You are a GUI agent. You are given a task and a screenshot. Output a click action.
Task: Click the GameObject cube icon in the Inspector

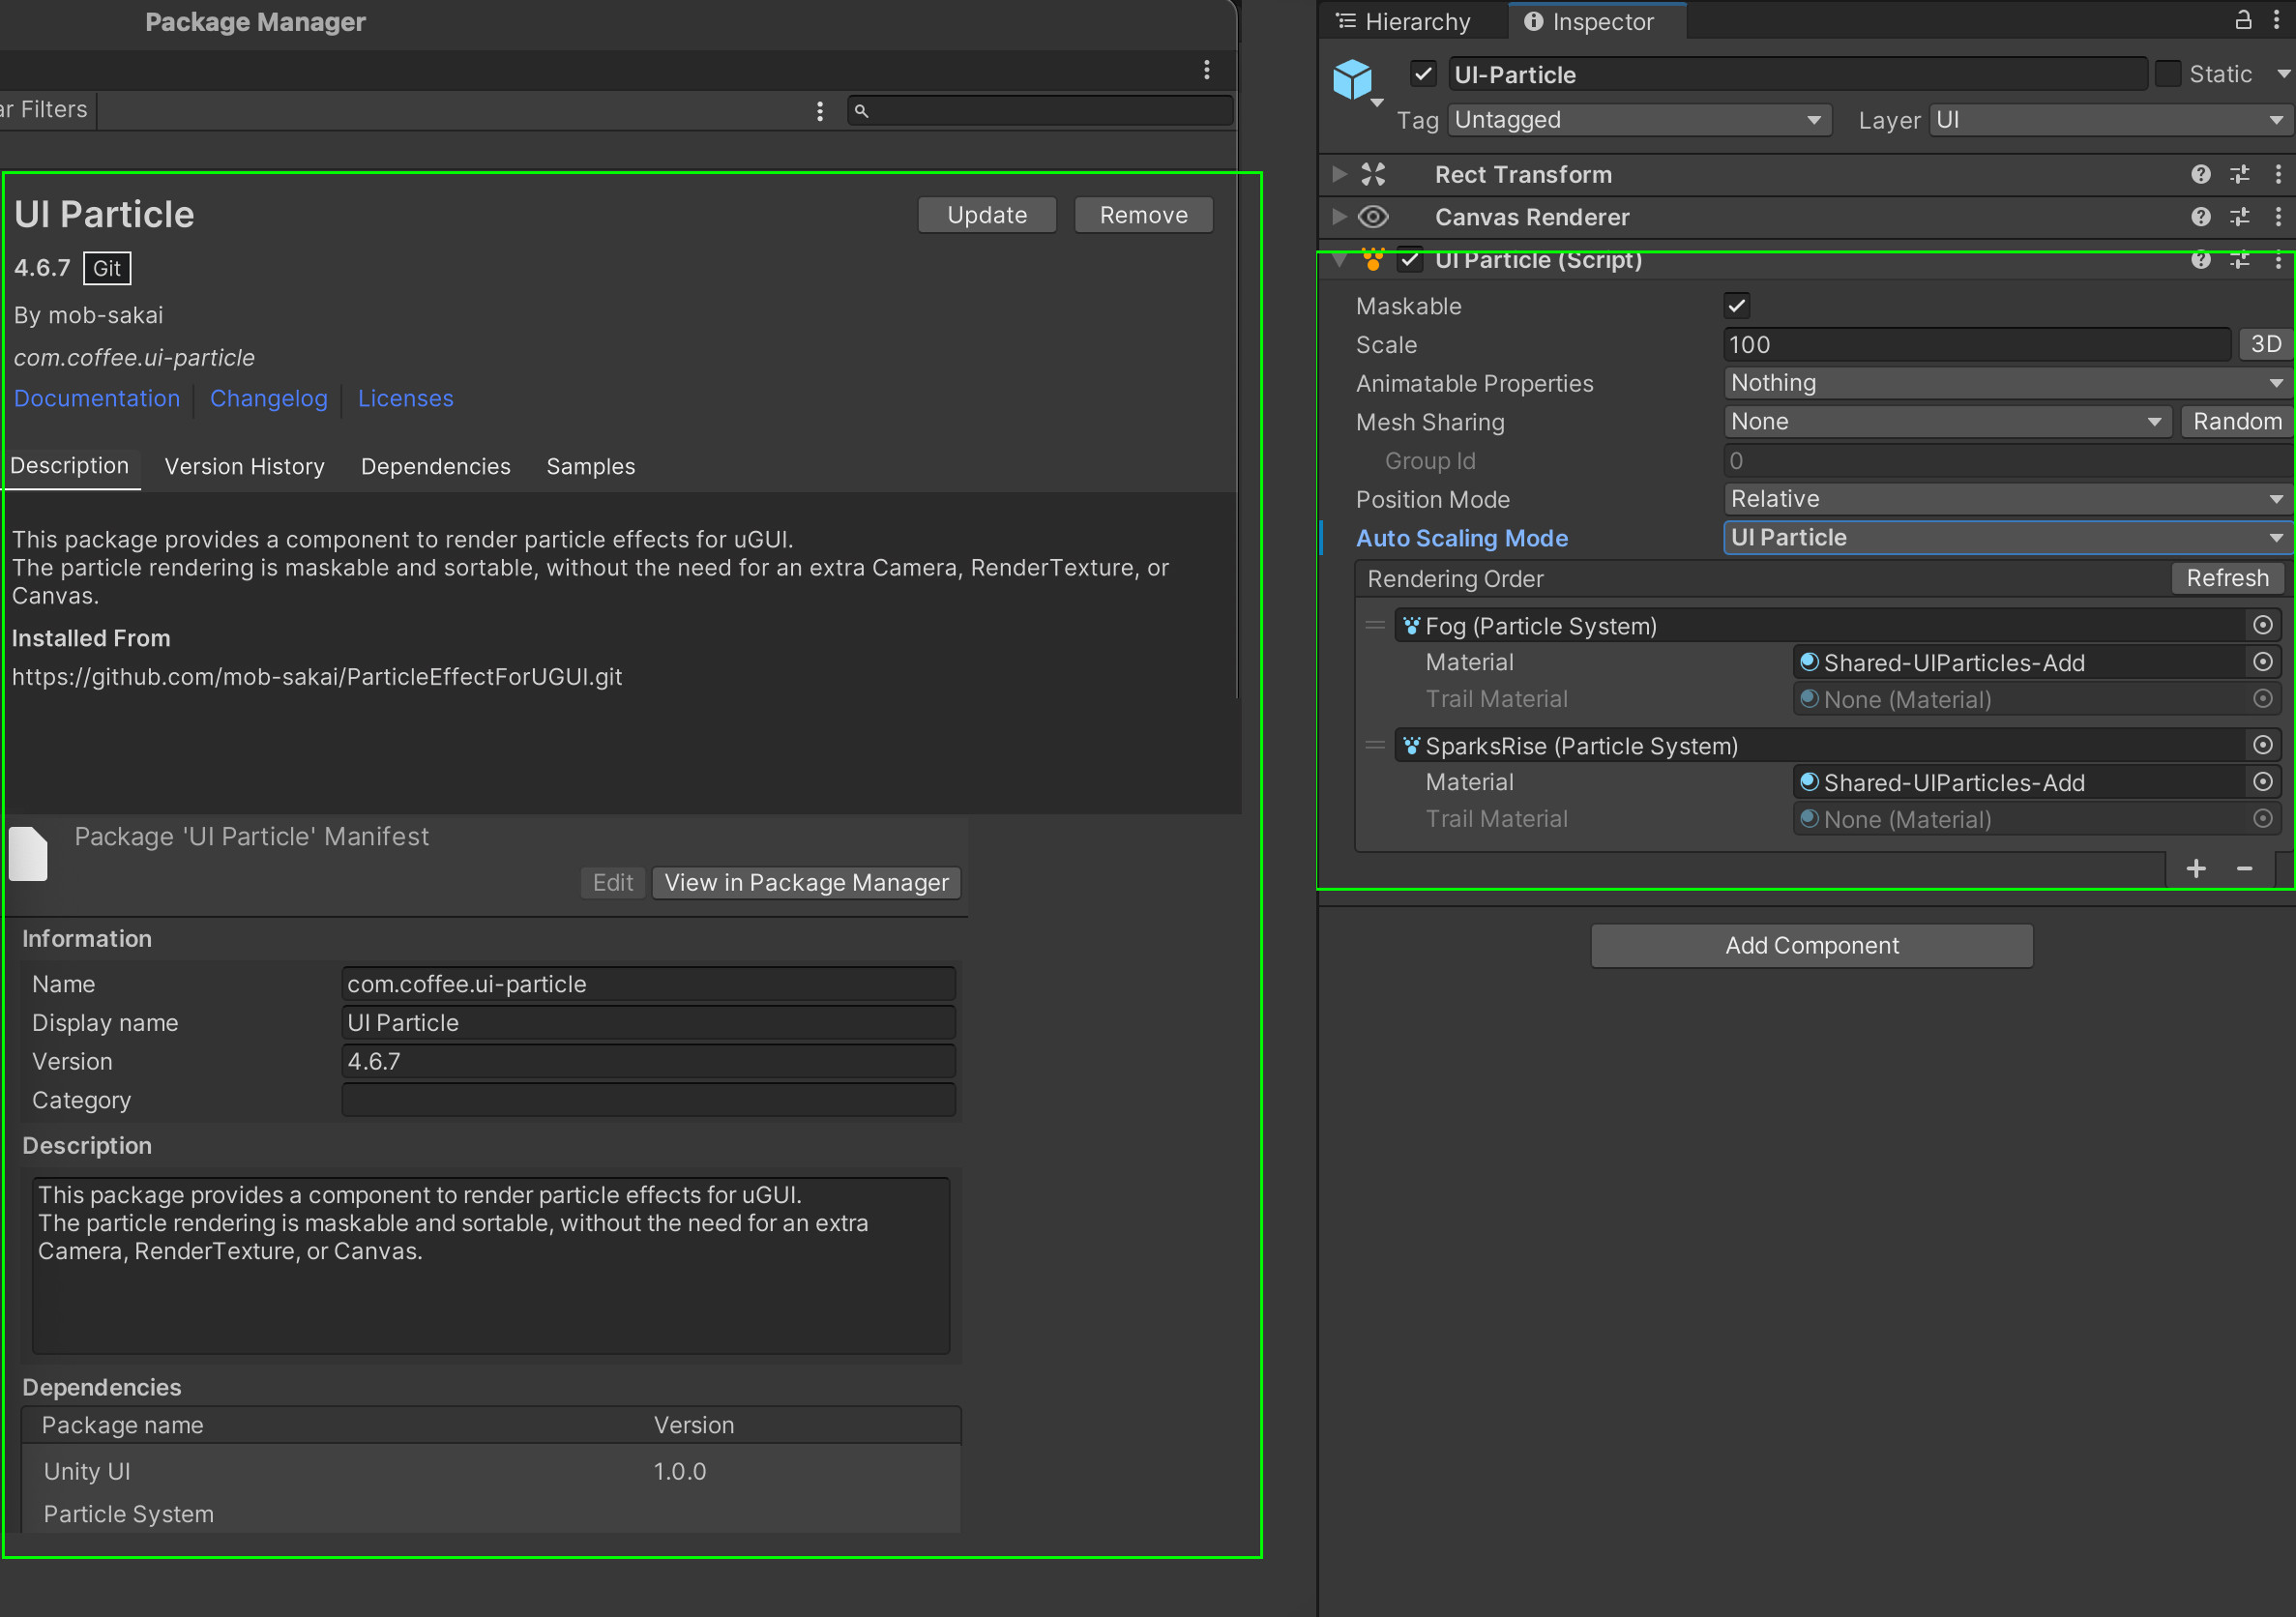(1355, 80)
